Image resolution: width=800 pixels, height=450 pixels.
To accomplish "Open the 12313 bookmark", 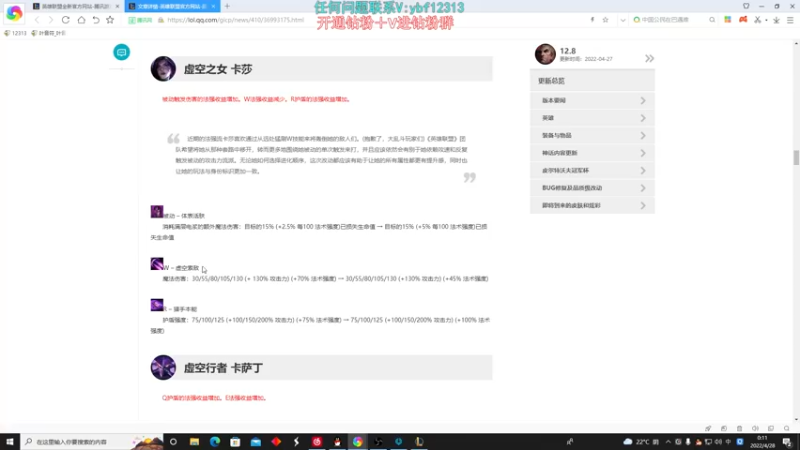I will point(15,33).
